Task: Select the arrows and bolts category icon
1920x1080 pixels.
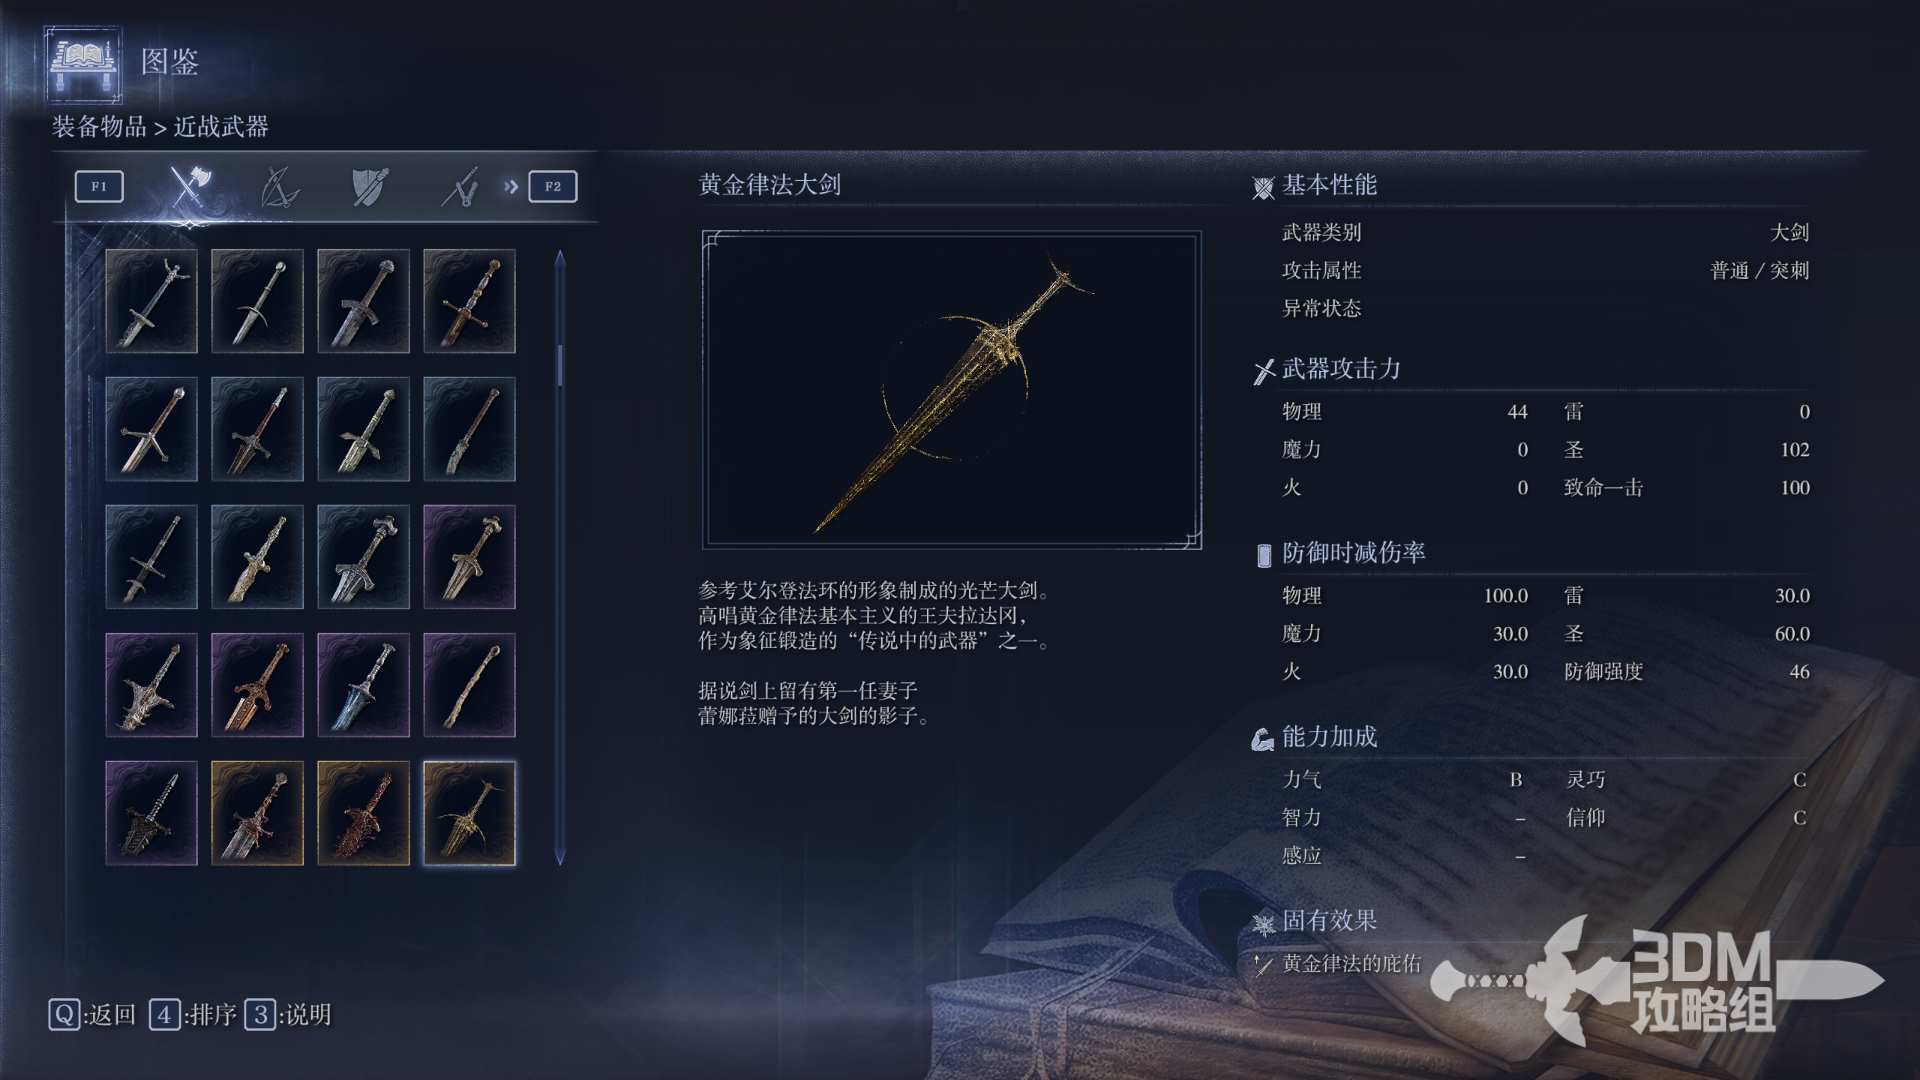Action: 460,187
